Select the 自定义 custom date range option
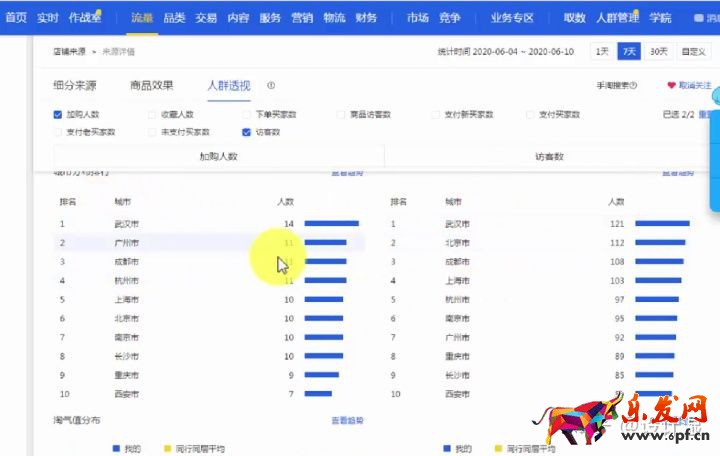 [692, 51]
